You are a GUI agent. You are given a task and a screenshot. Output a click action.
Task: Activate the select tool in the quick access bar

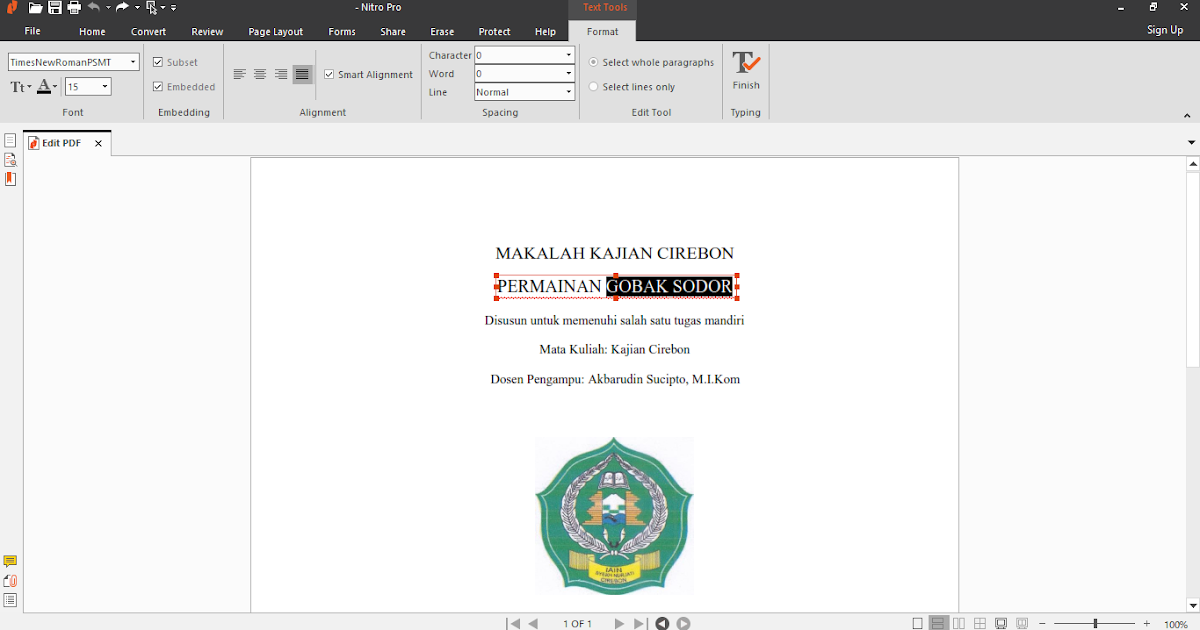(x=151, y=8)
